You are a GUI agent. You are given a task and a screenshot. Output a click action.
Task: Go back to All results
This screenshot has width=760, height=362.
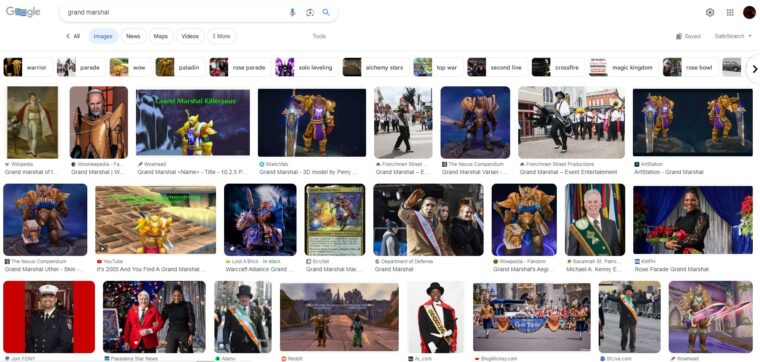[73, 36]
